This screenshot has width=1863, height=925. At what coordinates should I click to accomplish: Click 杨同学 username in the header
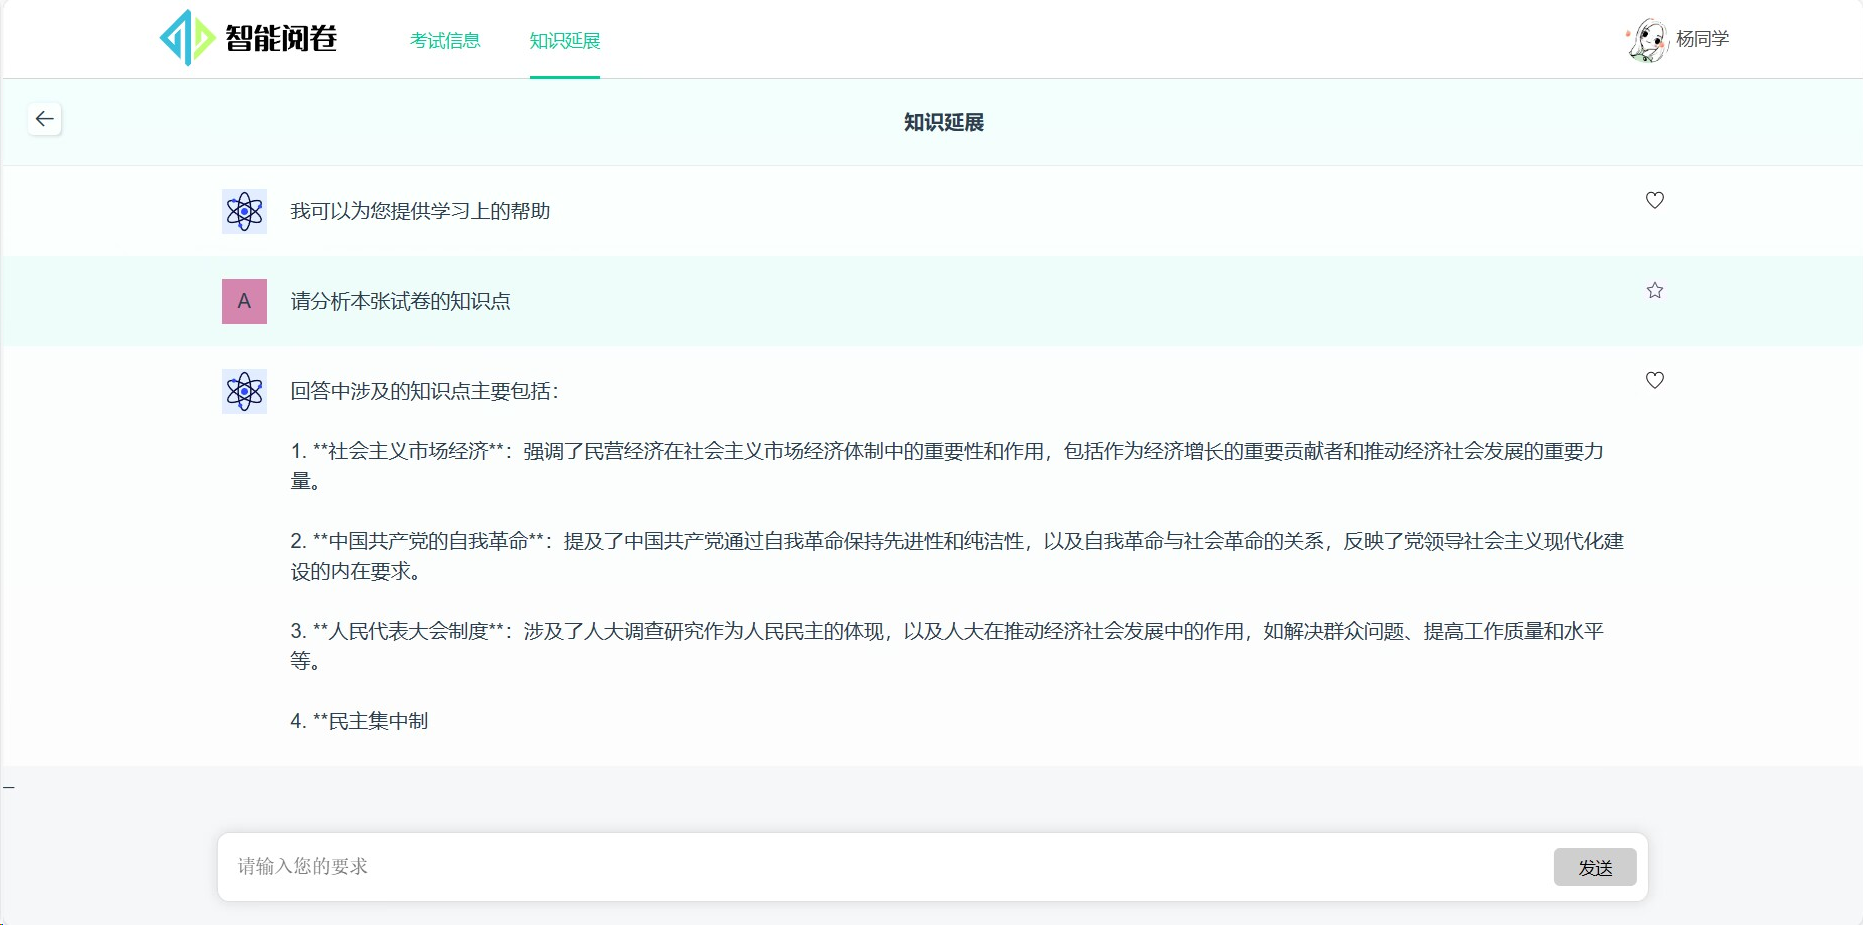pyautogui.click(x=1701, y=38)
